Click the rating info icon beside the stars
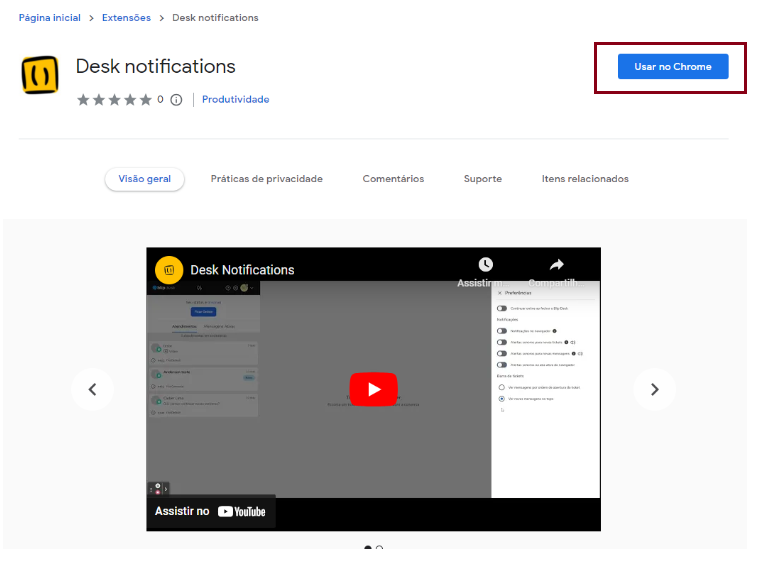 [x=176, y=100]
